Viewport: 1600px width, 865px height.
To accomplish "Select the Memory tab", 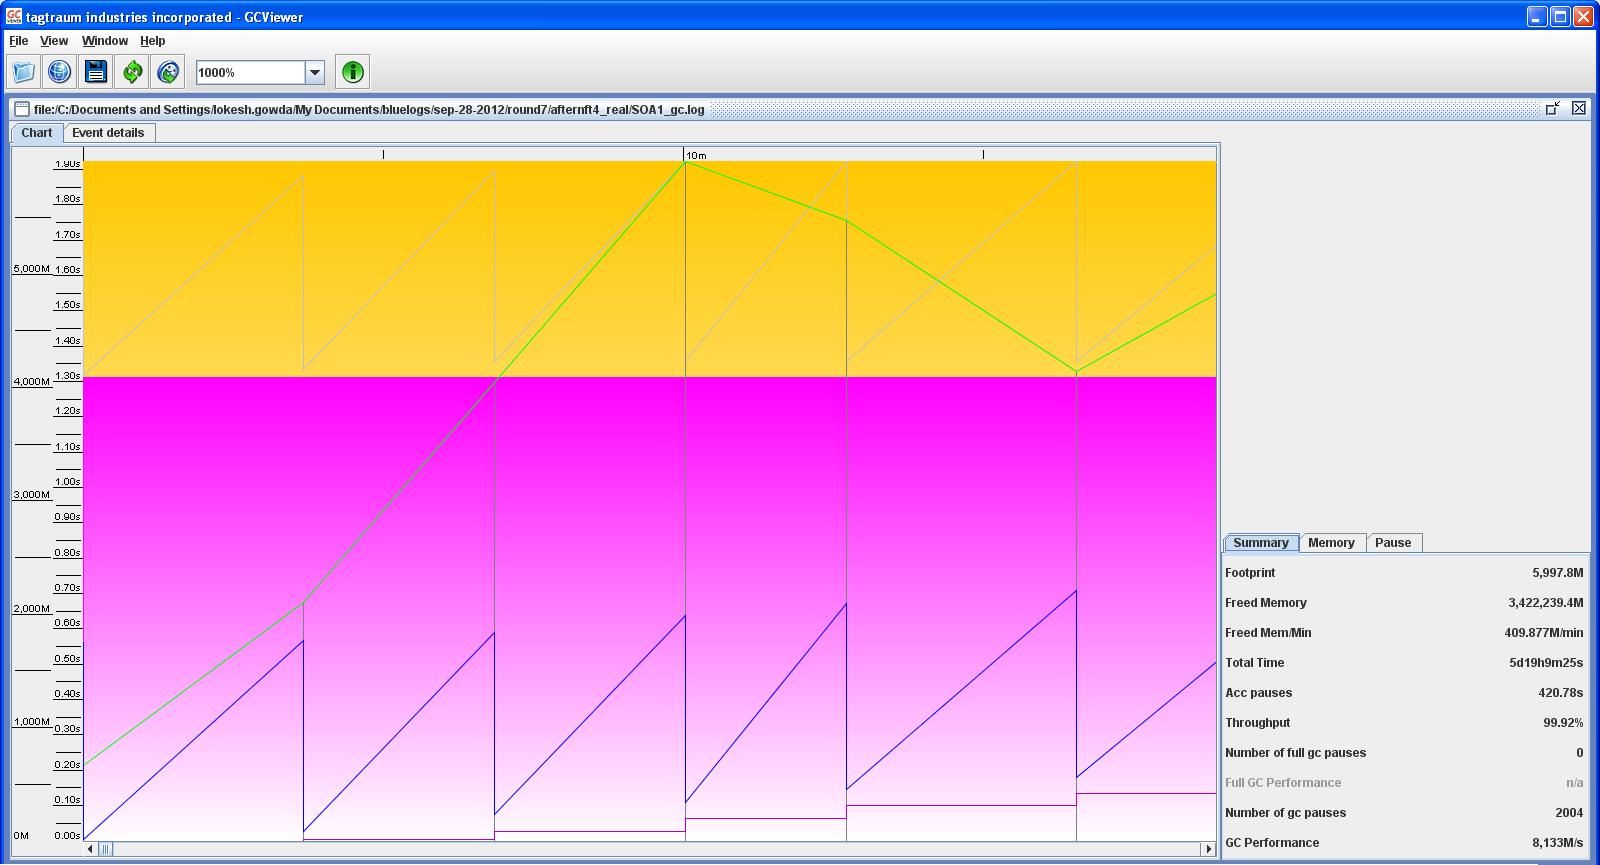I will (1331, 543).
